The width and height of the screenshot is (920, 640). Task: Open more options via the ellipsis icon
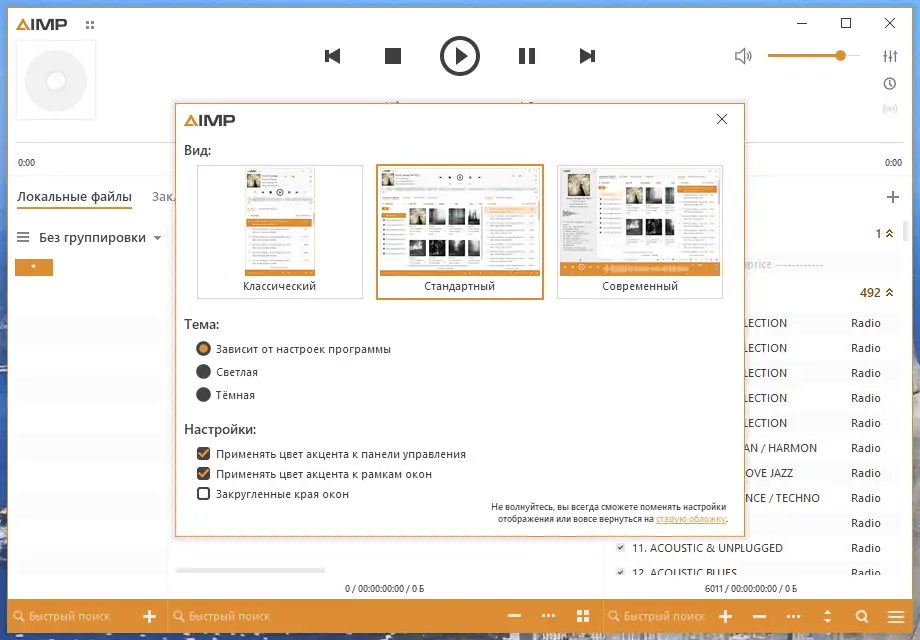click(793, 616)
